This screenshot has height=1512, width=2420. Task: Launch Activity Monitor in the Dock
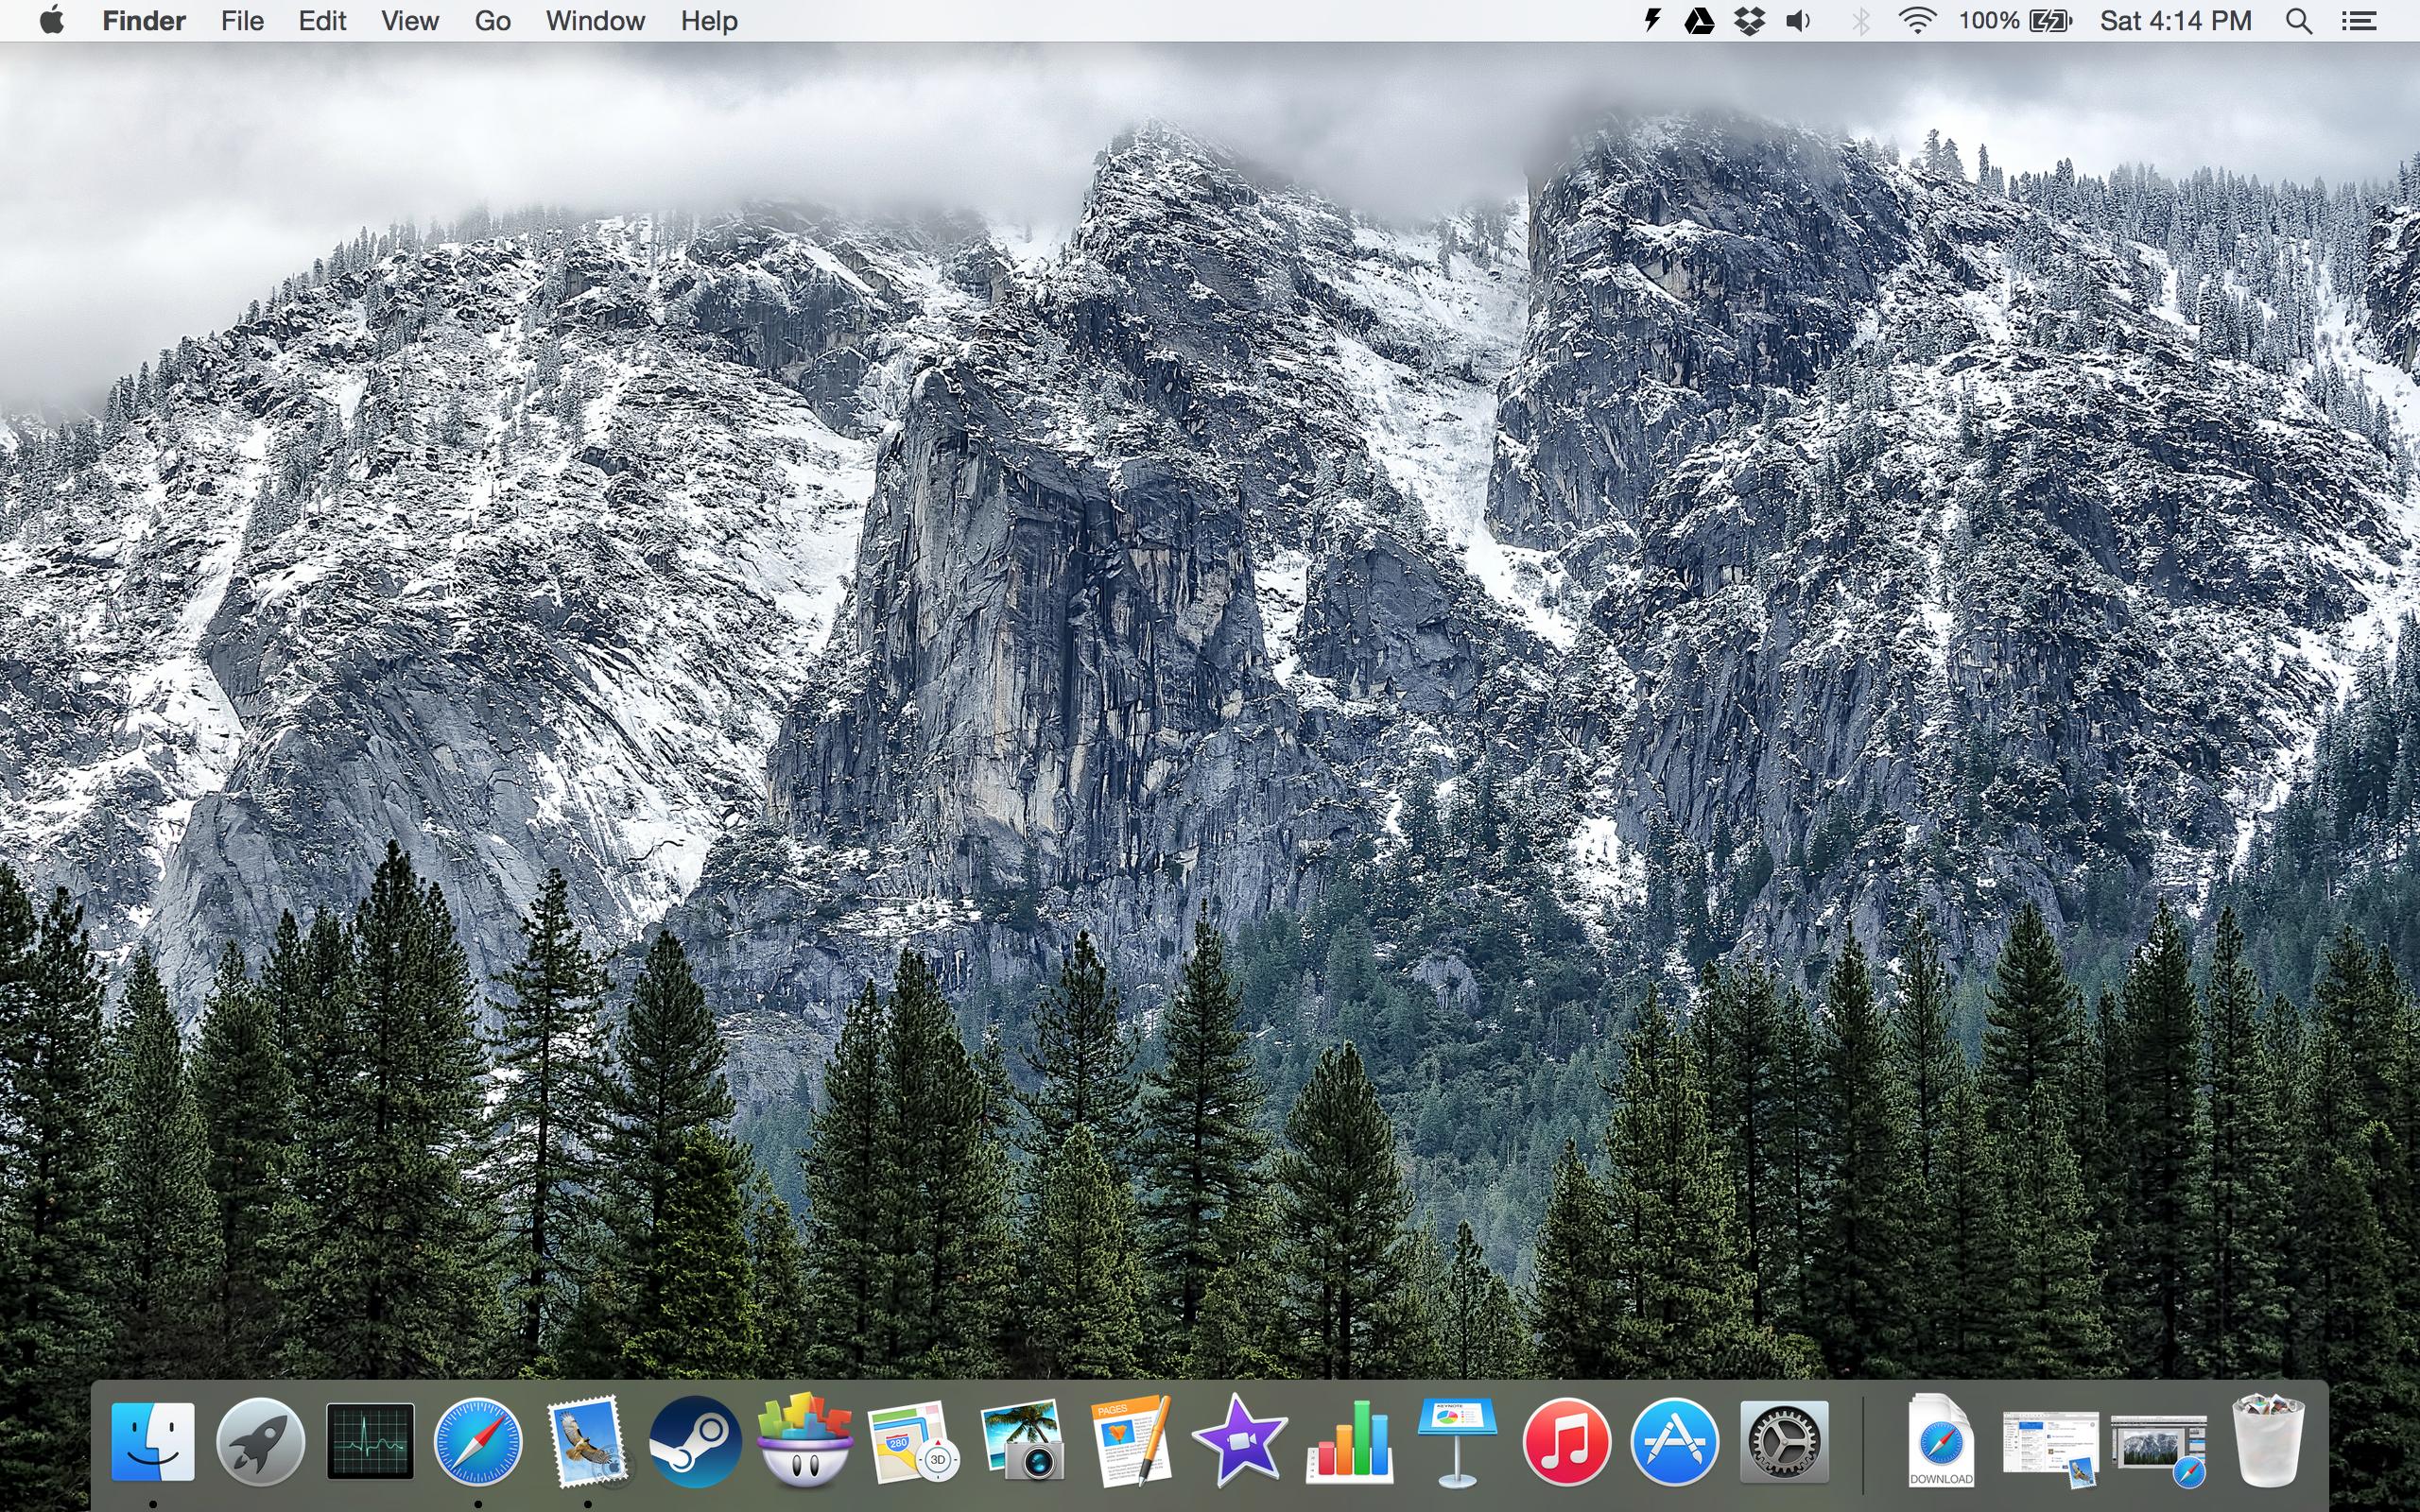pyautogui.click(x=370, y=1441)
